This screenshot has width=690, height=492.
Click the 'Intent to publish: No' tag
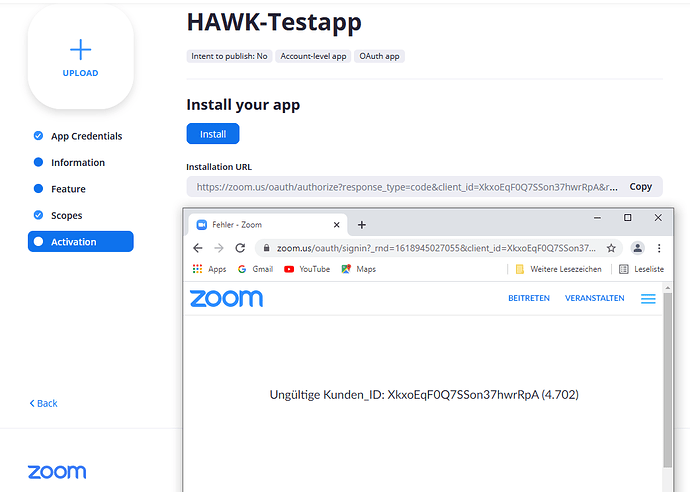(x=229, y=56)
